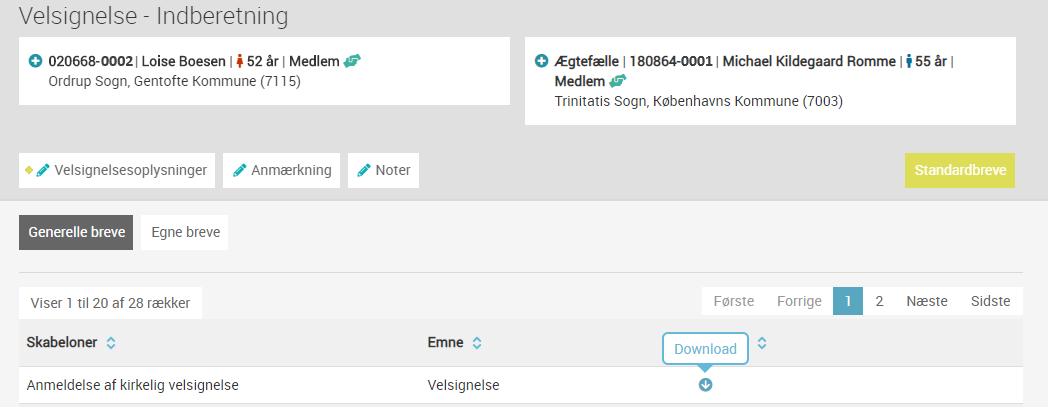Select Generelle breve tab
The height and width of the screenshot is (407, 1048).
coord(76,233)
